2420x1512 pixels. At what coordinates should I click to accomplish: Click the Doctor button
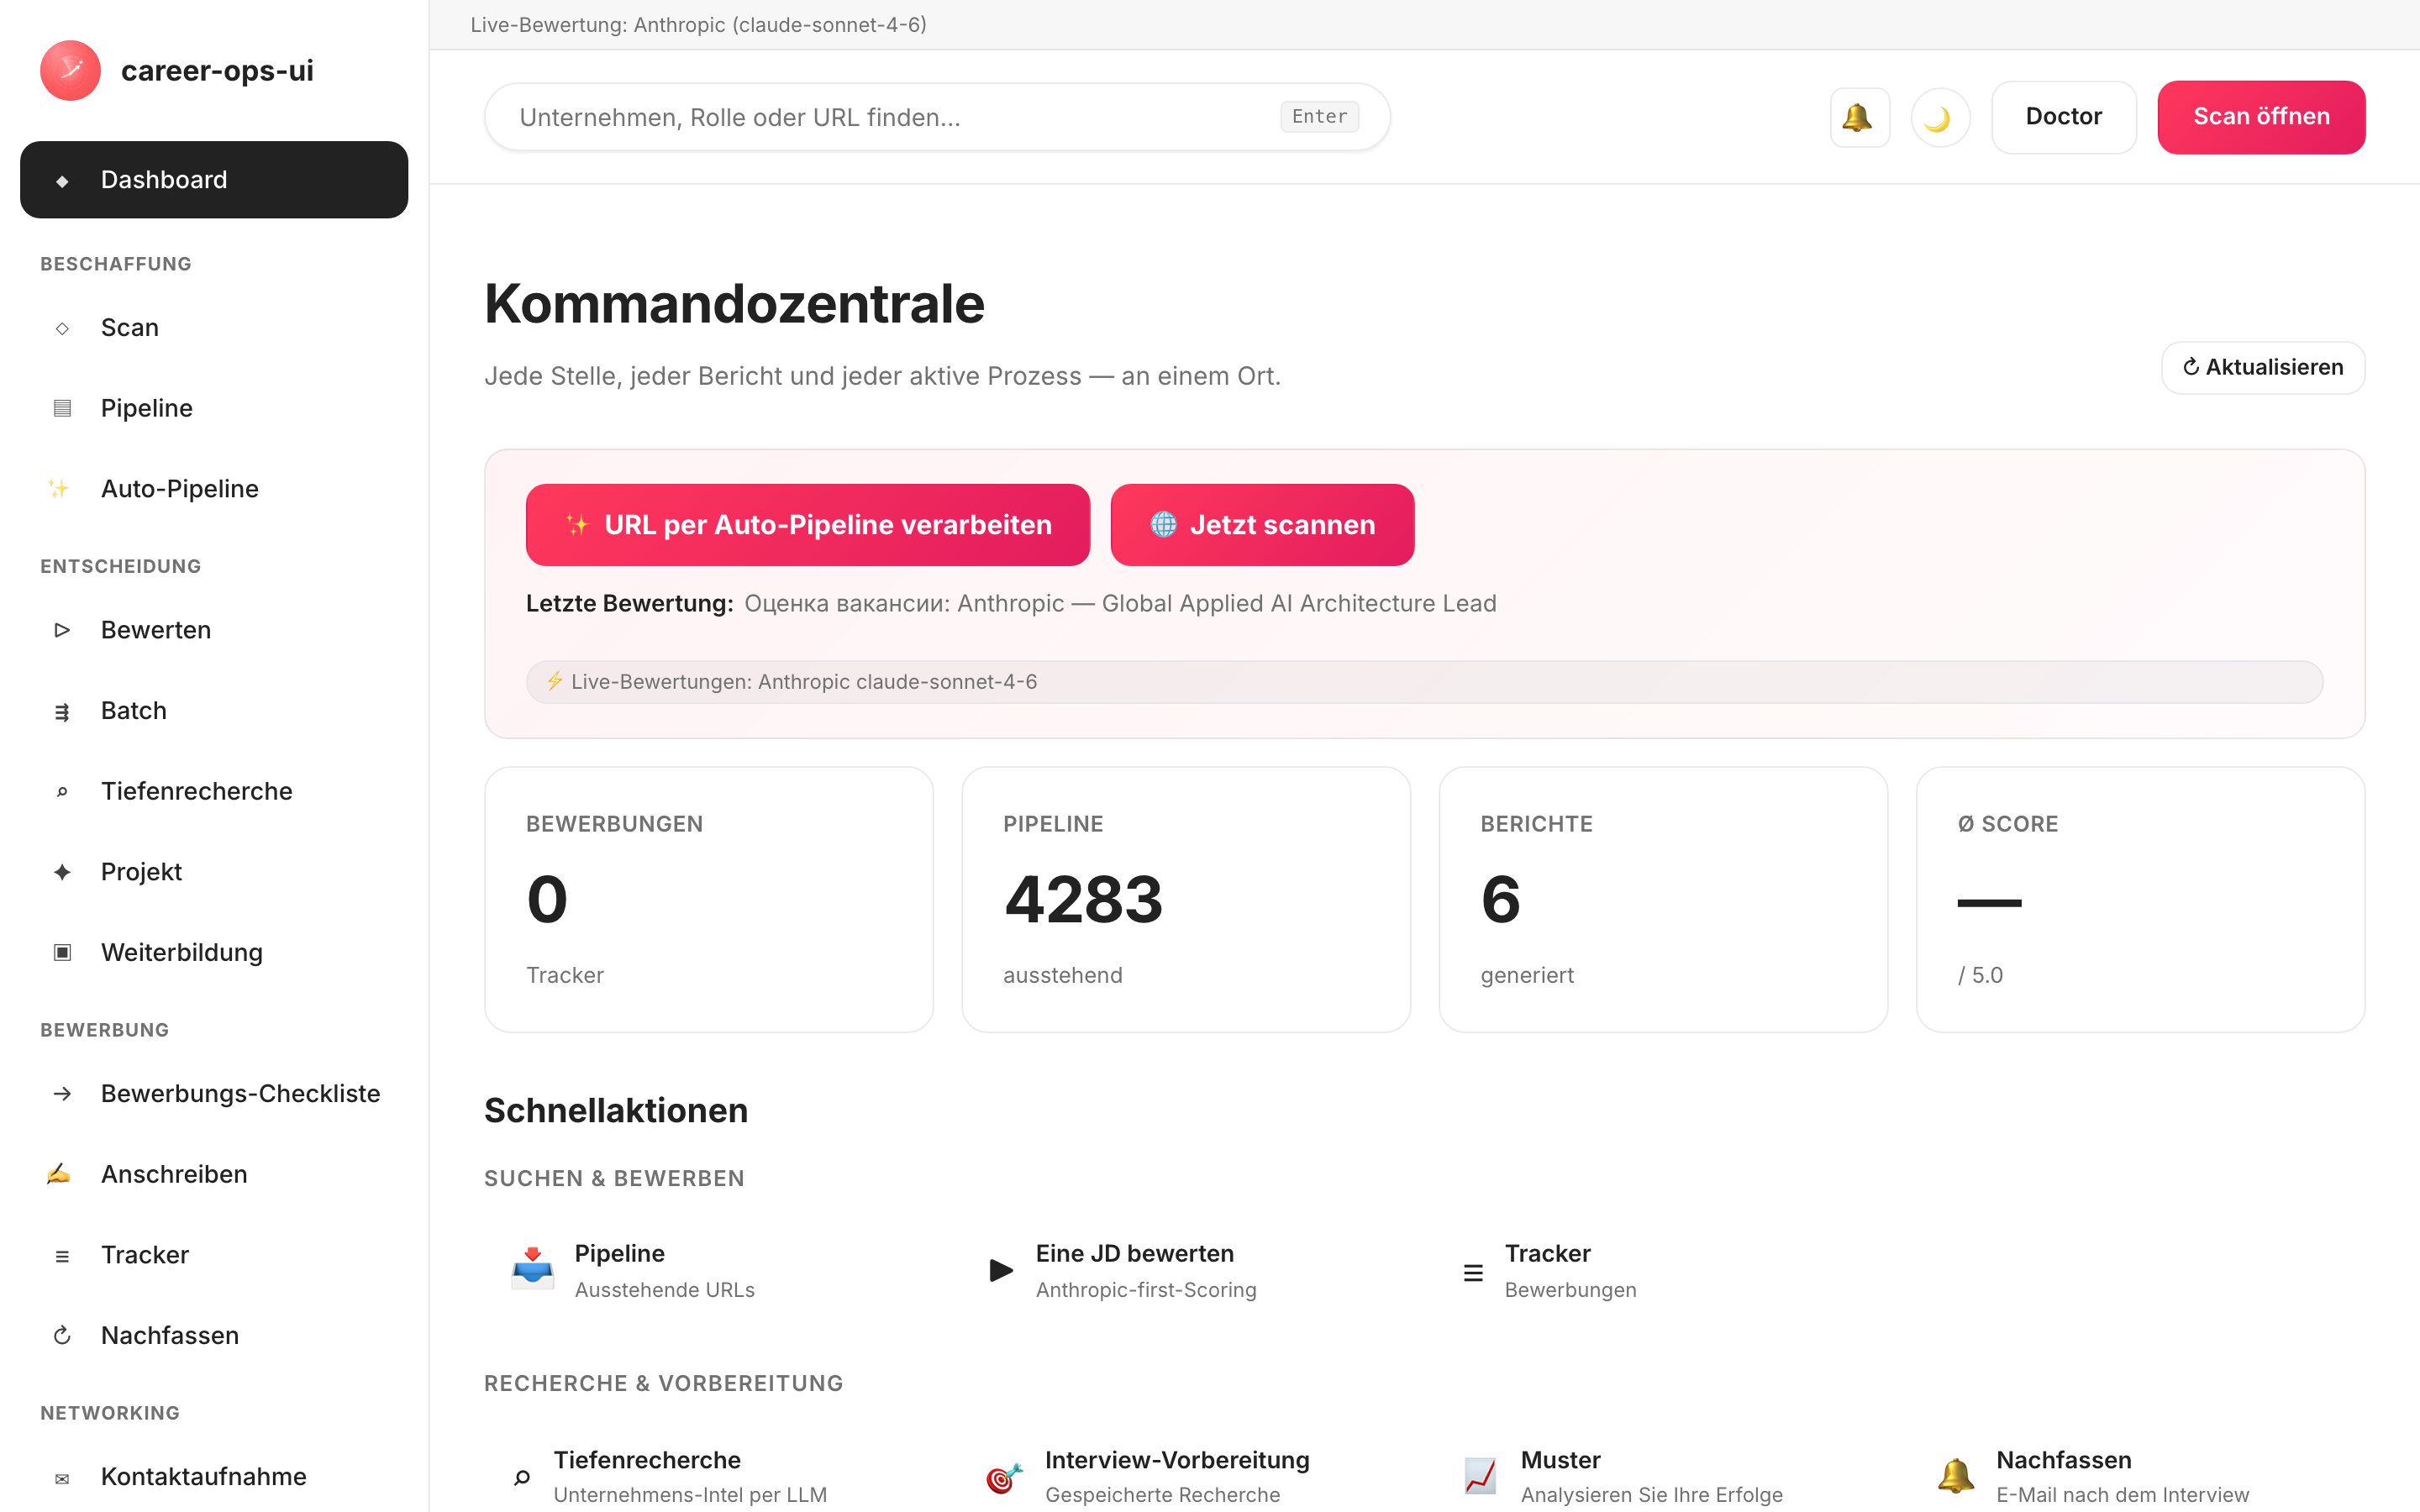point(2063,117)
